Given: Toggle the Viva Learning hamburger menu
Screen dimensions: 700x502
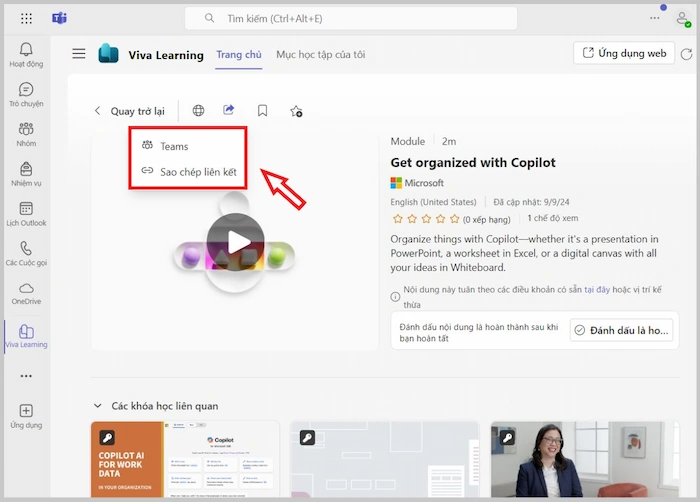Looking at the screenshot, I should (x=79, y=54).
